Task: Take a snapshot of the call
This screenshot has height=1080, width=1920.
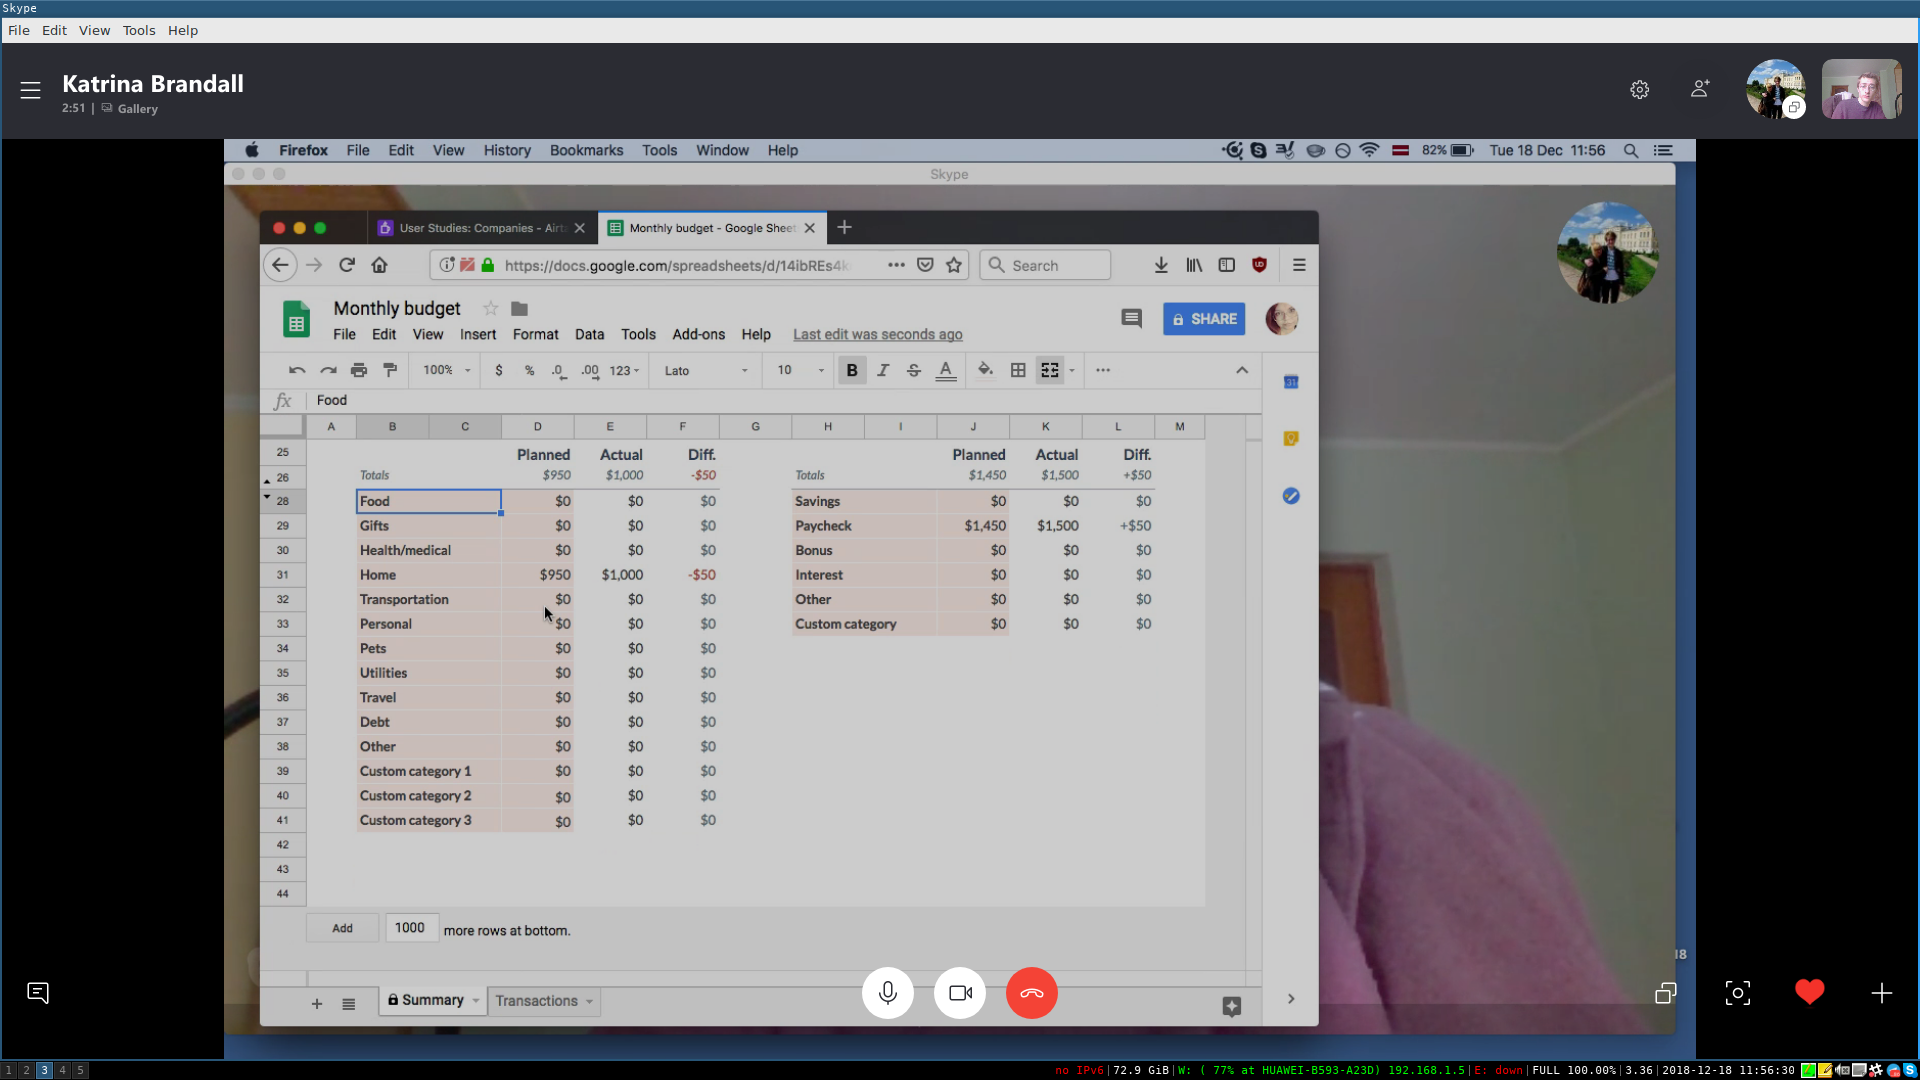Action: pos(1738,993)
